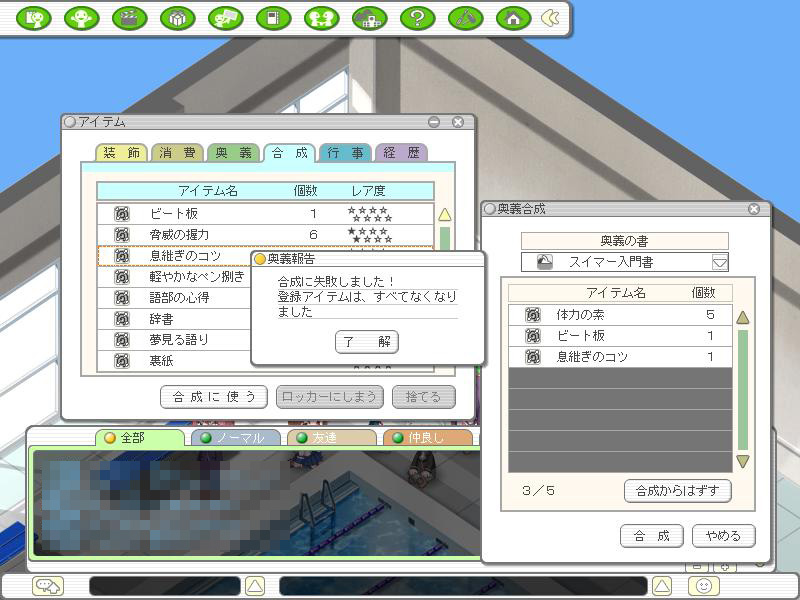Image resolution: width=800 pixels, height=600 pixels.
Task: Click the icon beside 辞書
Action: (122, 319)
